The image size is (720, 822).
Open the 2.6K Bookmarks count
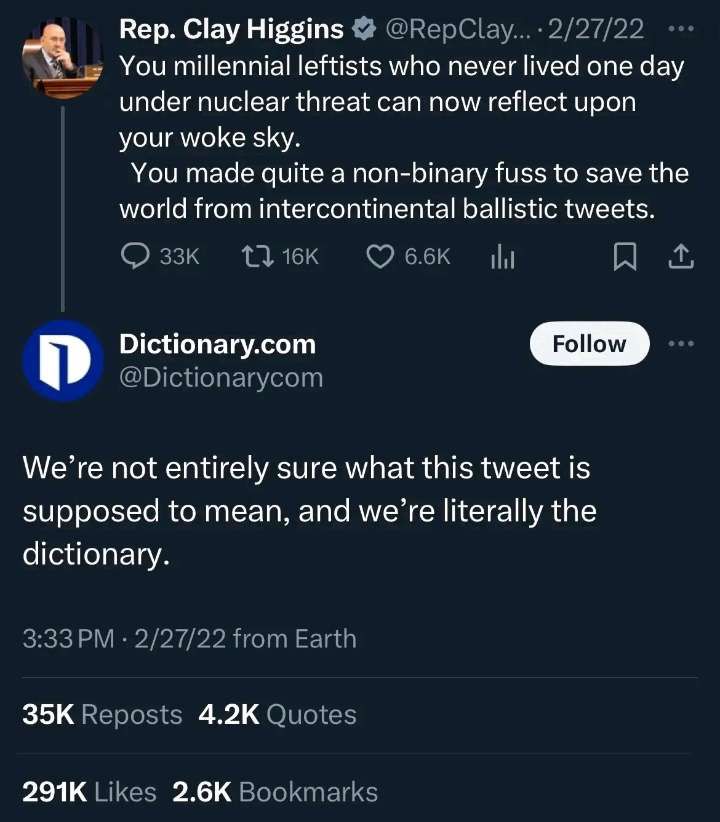click(275, 793)
